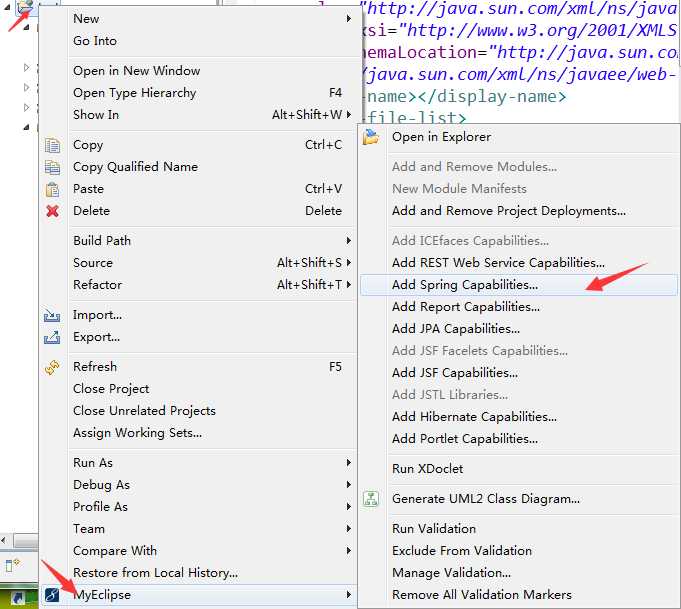Open the MyEclipse submenu
The image size is (681, 609).
pyautogui.click(x=198, y=595)
